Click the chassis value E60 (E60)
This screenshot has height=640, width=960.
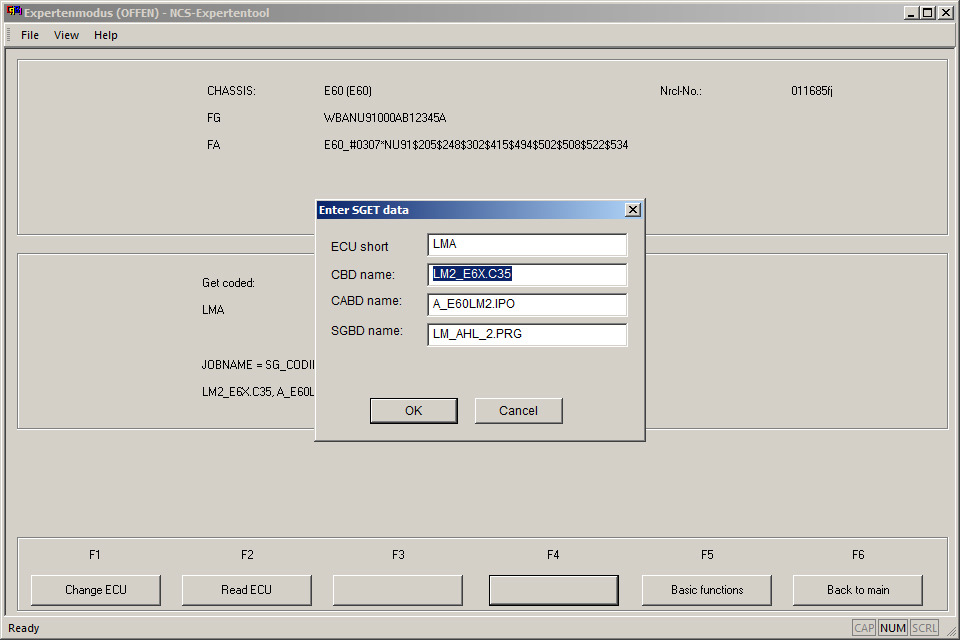tap(348, 91)
